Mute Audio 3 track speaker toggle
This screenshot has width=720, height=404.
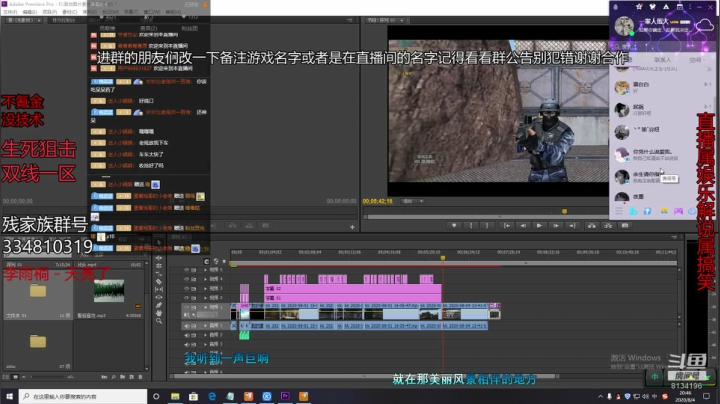[186, 344]
